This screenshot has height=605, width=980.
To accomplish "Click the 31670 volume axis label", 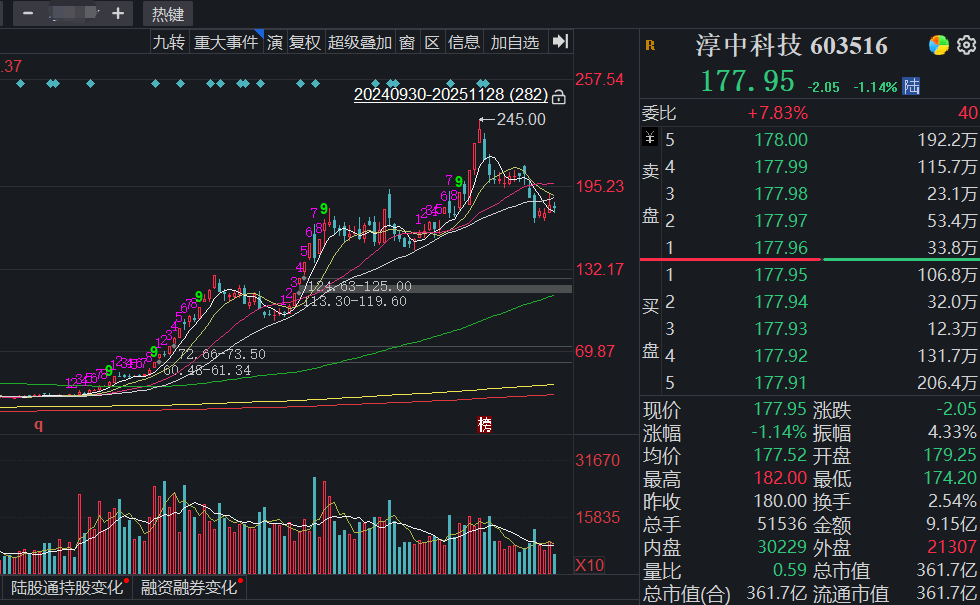I will tap(598, 461).
